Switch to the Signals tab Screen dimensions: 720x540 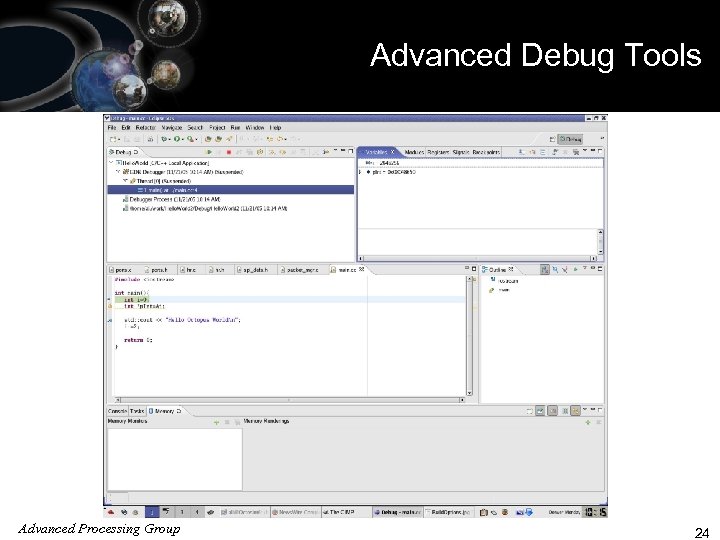[x=461, y=152]
